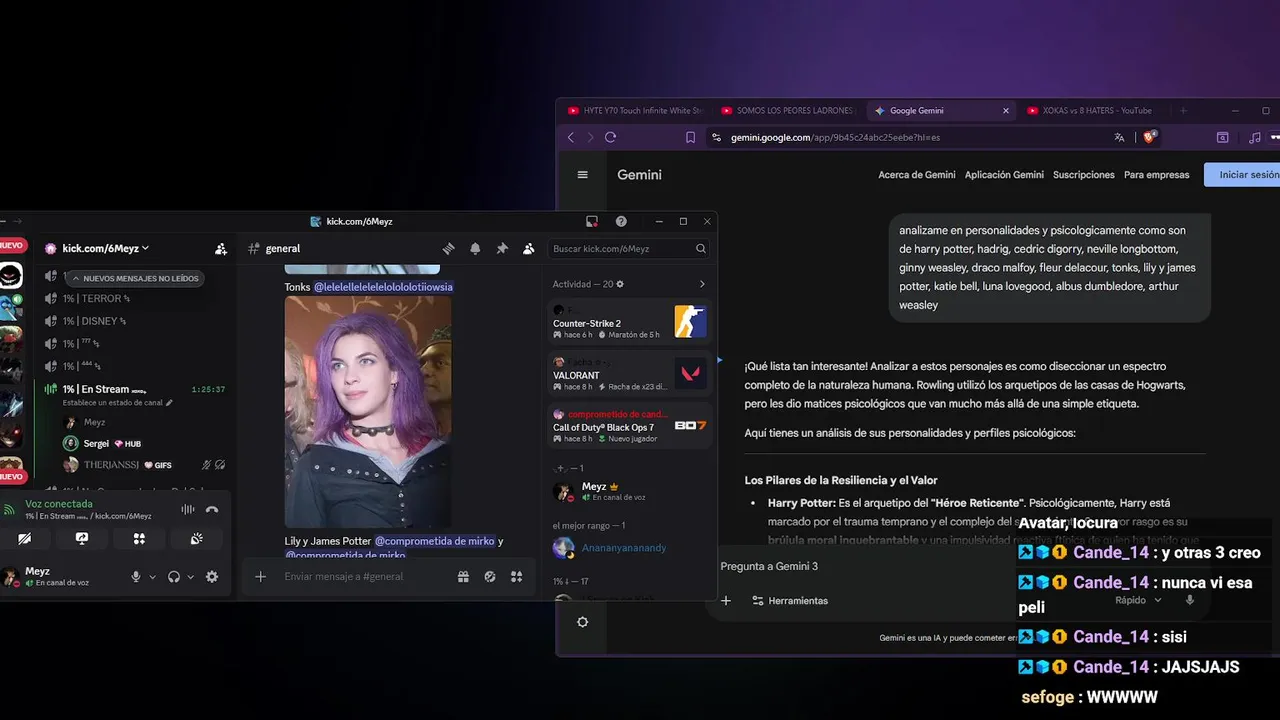This screenshot has width=1280, height=720.
Task: Open Discord user settings gear
Action: point(212,577)
